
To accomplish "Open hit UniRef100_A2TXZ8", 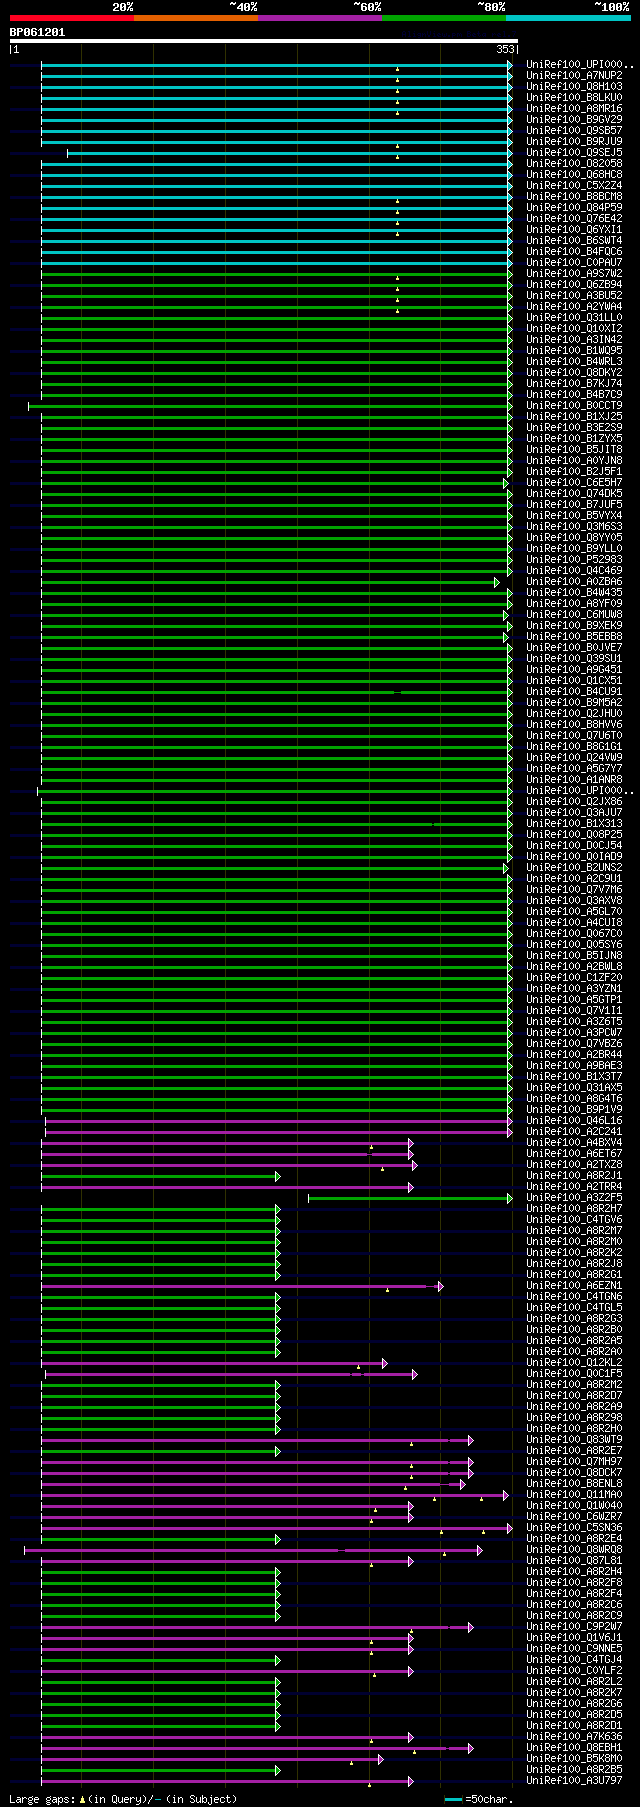I will tap(574, 1164).
